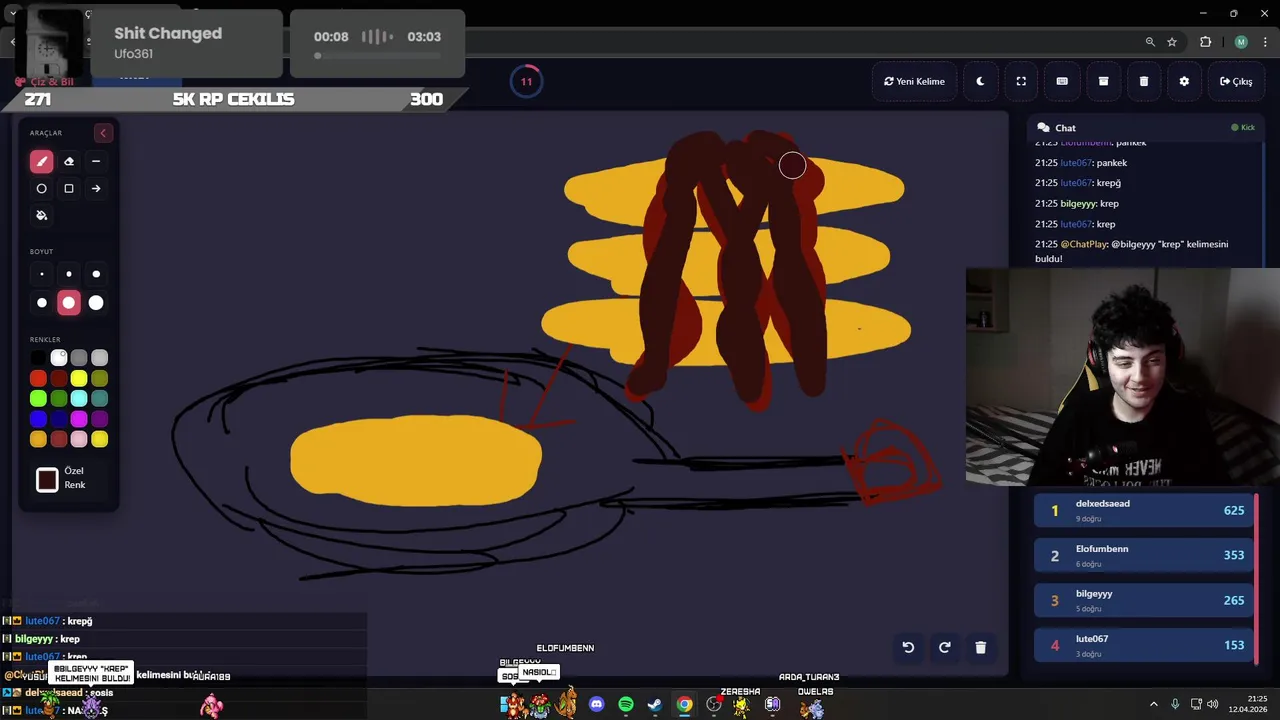Undo the last drawing stroke
This screenshot has width=1280, height=720.
tap(908, 647)
